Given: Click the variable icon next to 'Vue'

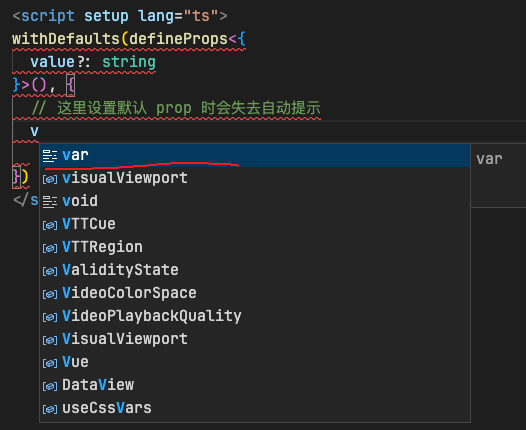Looking at the screenshot, I should [50, 363].
